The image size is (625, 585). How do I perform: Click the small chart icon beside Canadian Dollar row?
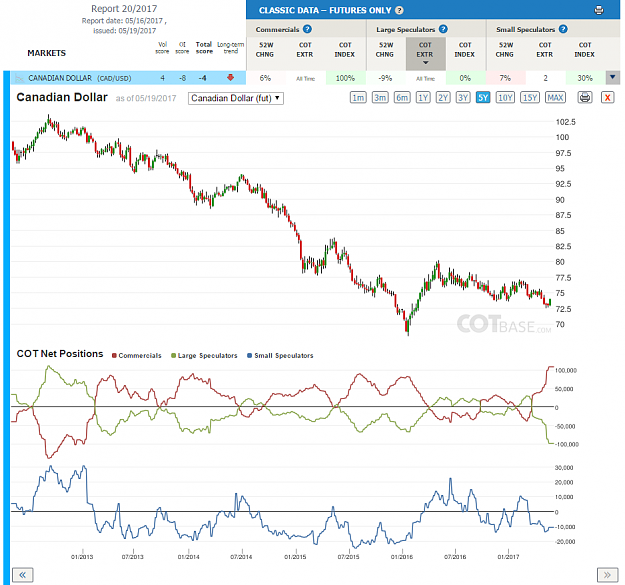click(x=19, y=78)
